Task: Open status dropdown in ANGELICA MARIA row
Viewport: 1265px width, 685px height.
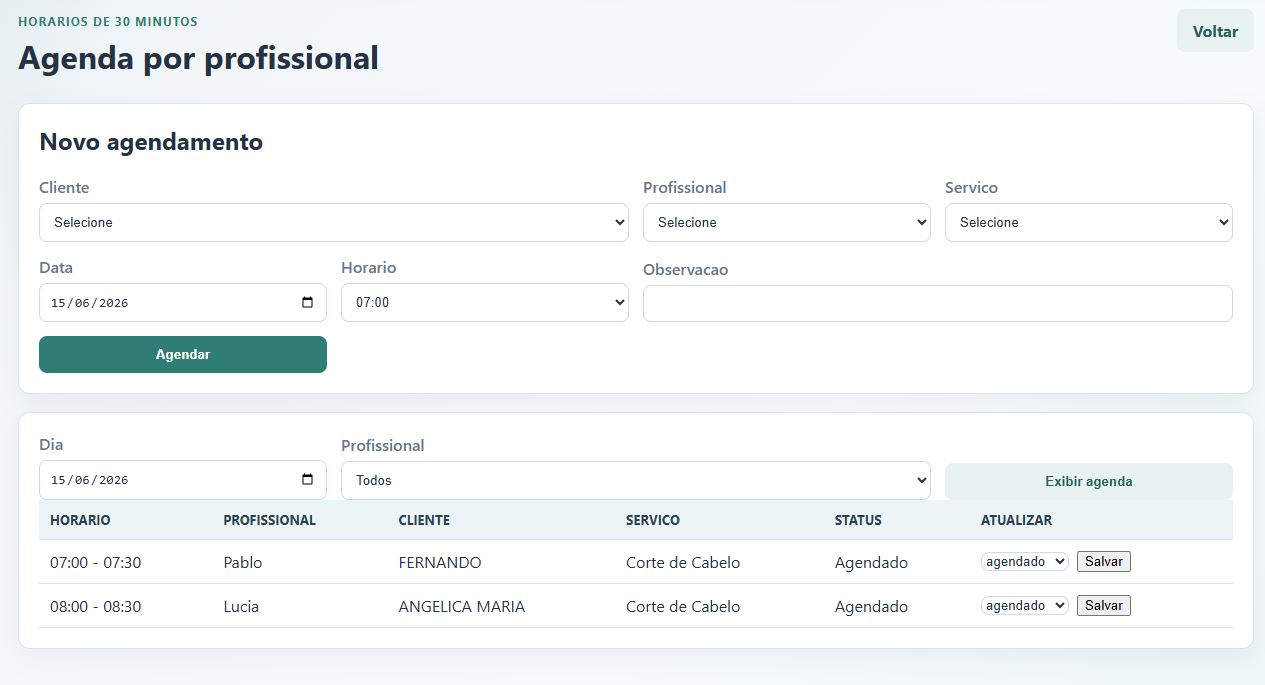Action: [x=1025, y=606]
